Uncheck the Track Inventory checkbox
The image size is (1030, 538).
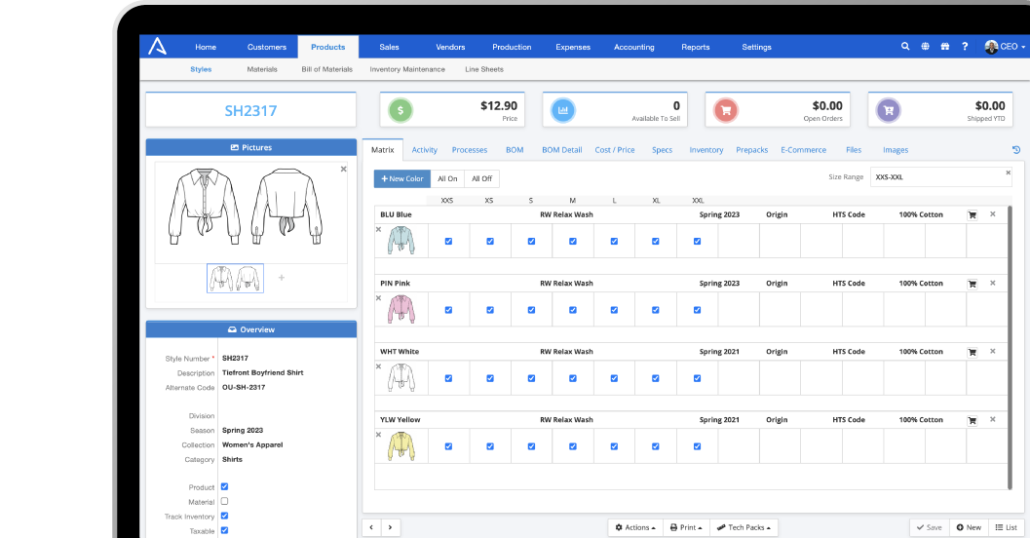click(224, 516)
